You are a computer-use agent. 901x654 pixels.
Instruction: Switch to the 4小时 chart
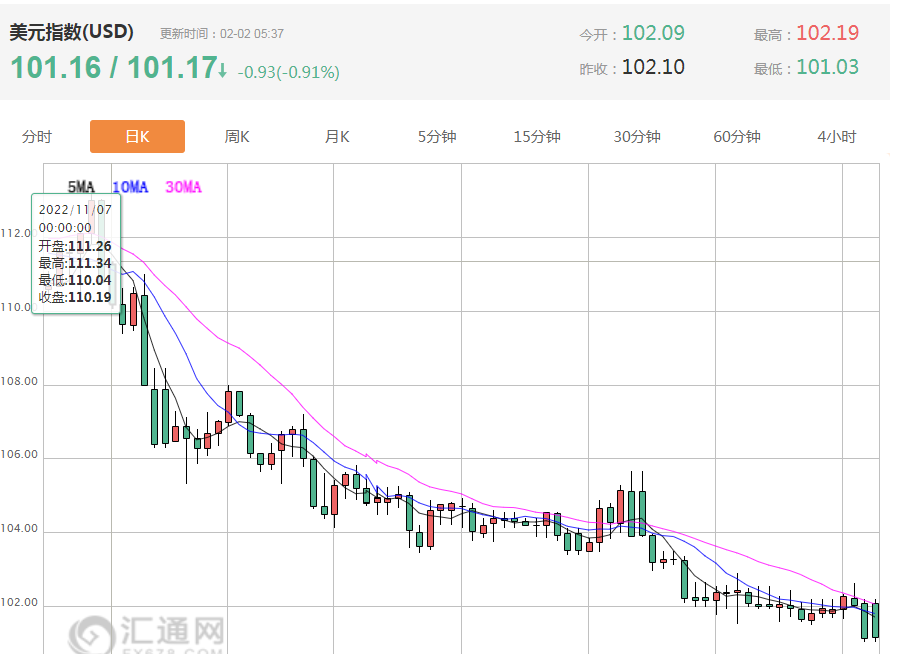pyautogui.click(x=837, y=137)
